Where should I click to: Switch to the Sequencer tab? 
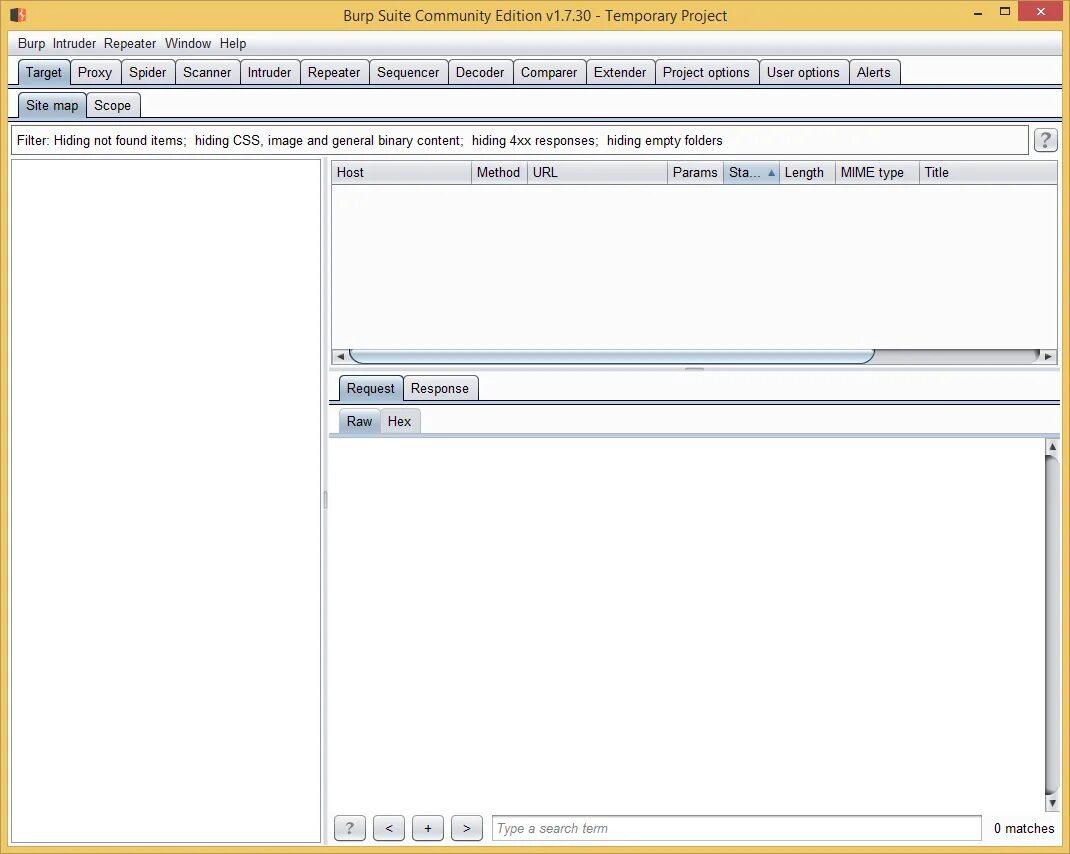408,72
